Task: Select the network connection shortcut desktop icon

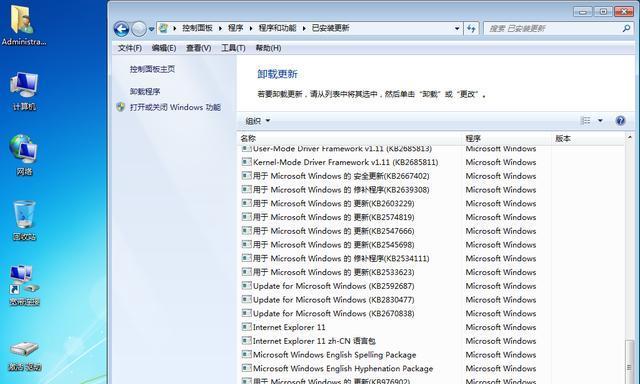Action: point(24,286)
